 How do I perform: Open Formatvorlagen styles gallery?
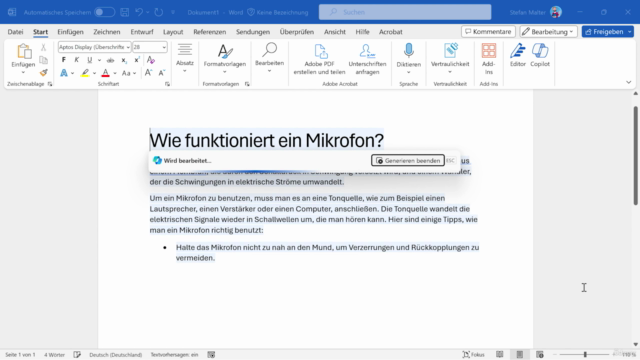tap(225, 59)
